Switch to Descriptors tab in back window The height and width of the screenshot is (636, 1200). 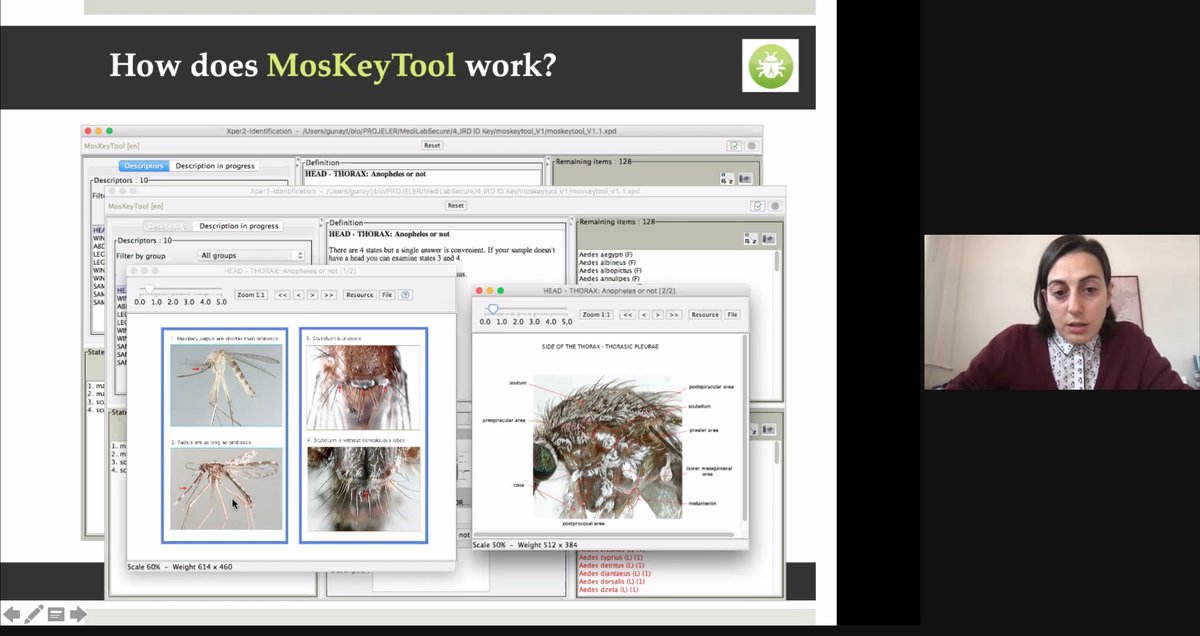point(143,166)
